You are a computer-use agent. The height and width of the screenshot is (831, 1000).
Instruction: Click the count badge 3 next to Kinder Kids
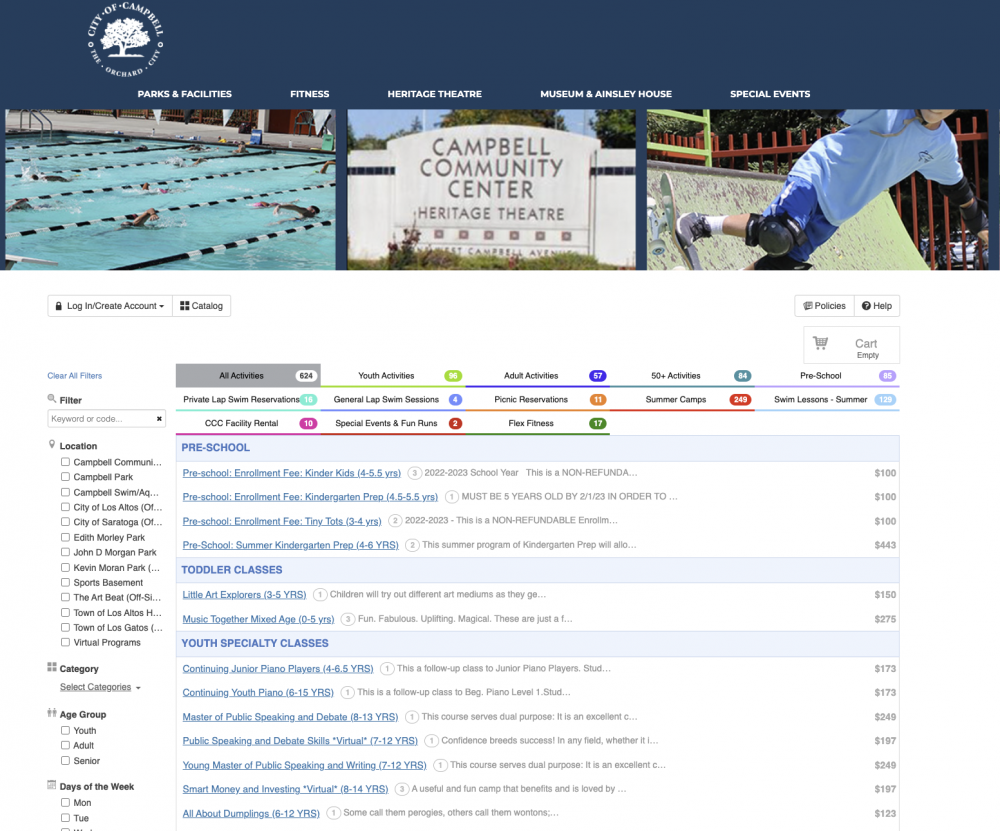tap(415, 473)
